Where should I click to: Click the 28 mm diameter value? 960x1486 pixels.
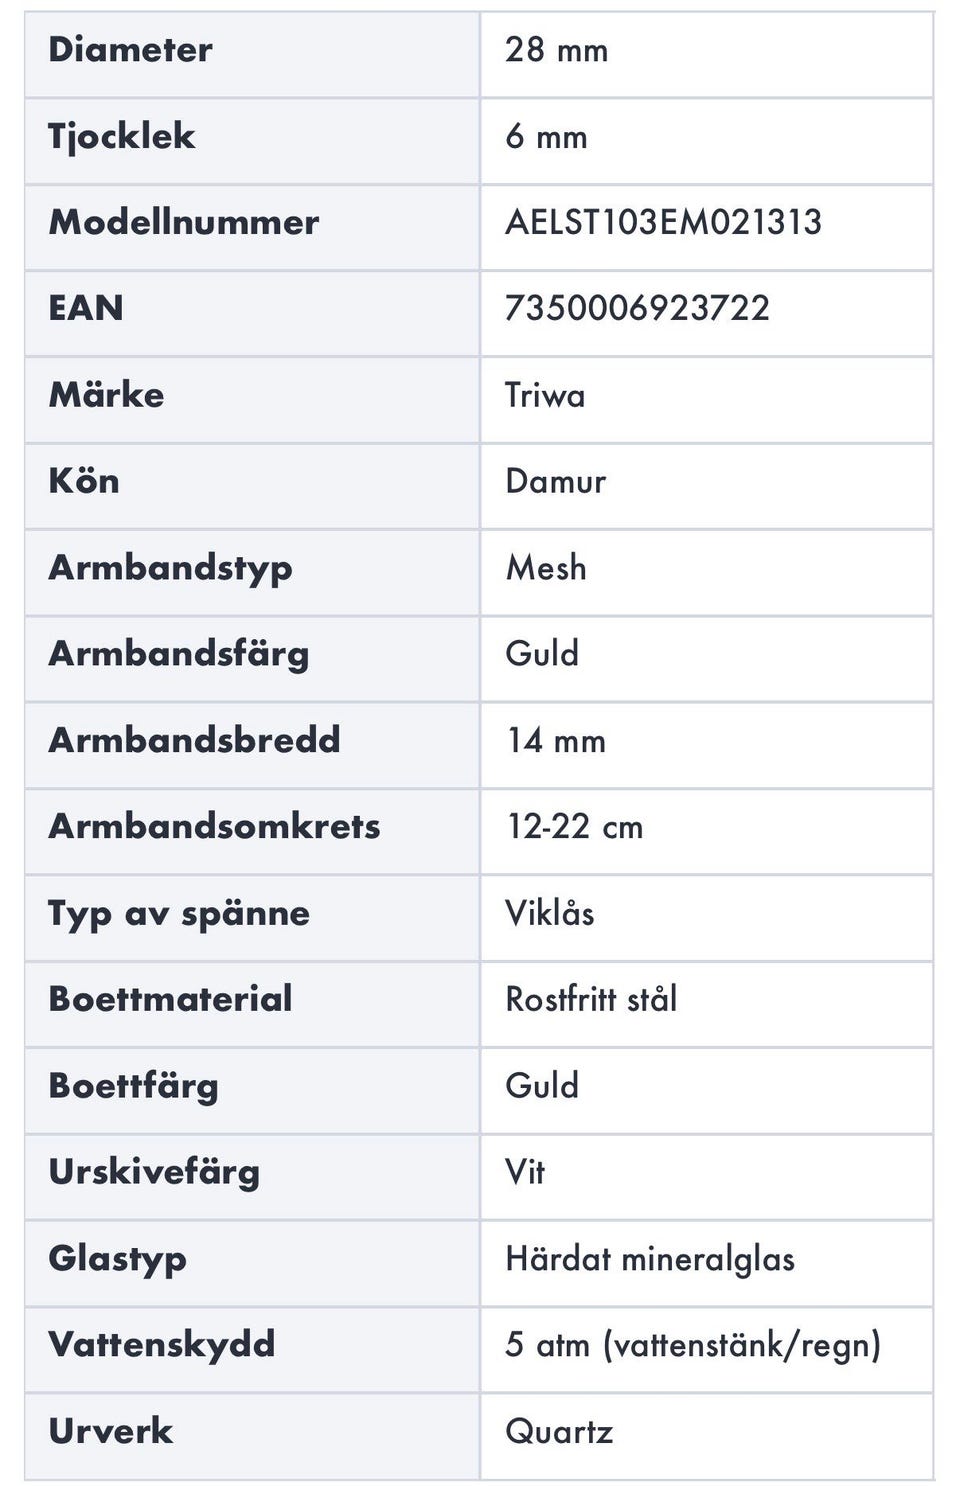click(x=556, y=50)
